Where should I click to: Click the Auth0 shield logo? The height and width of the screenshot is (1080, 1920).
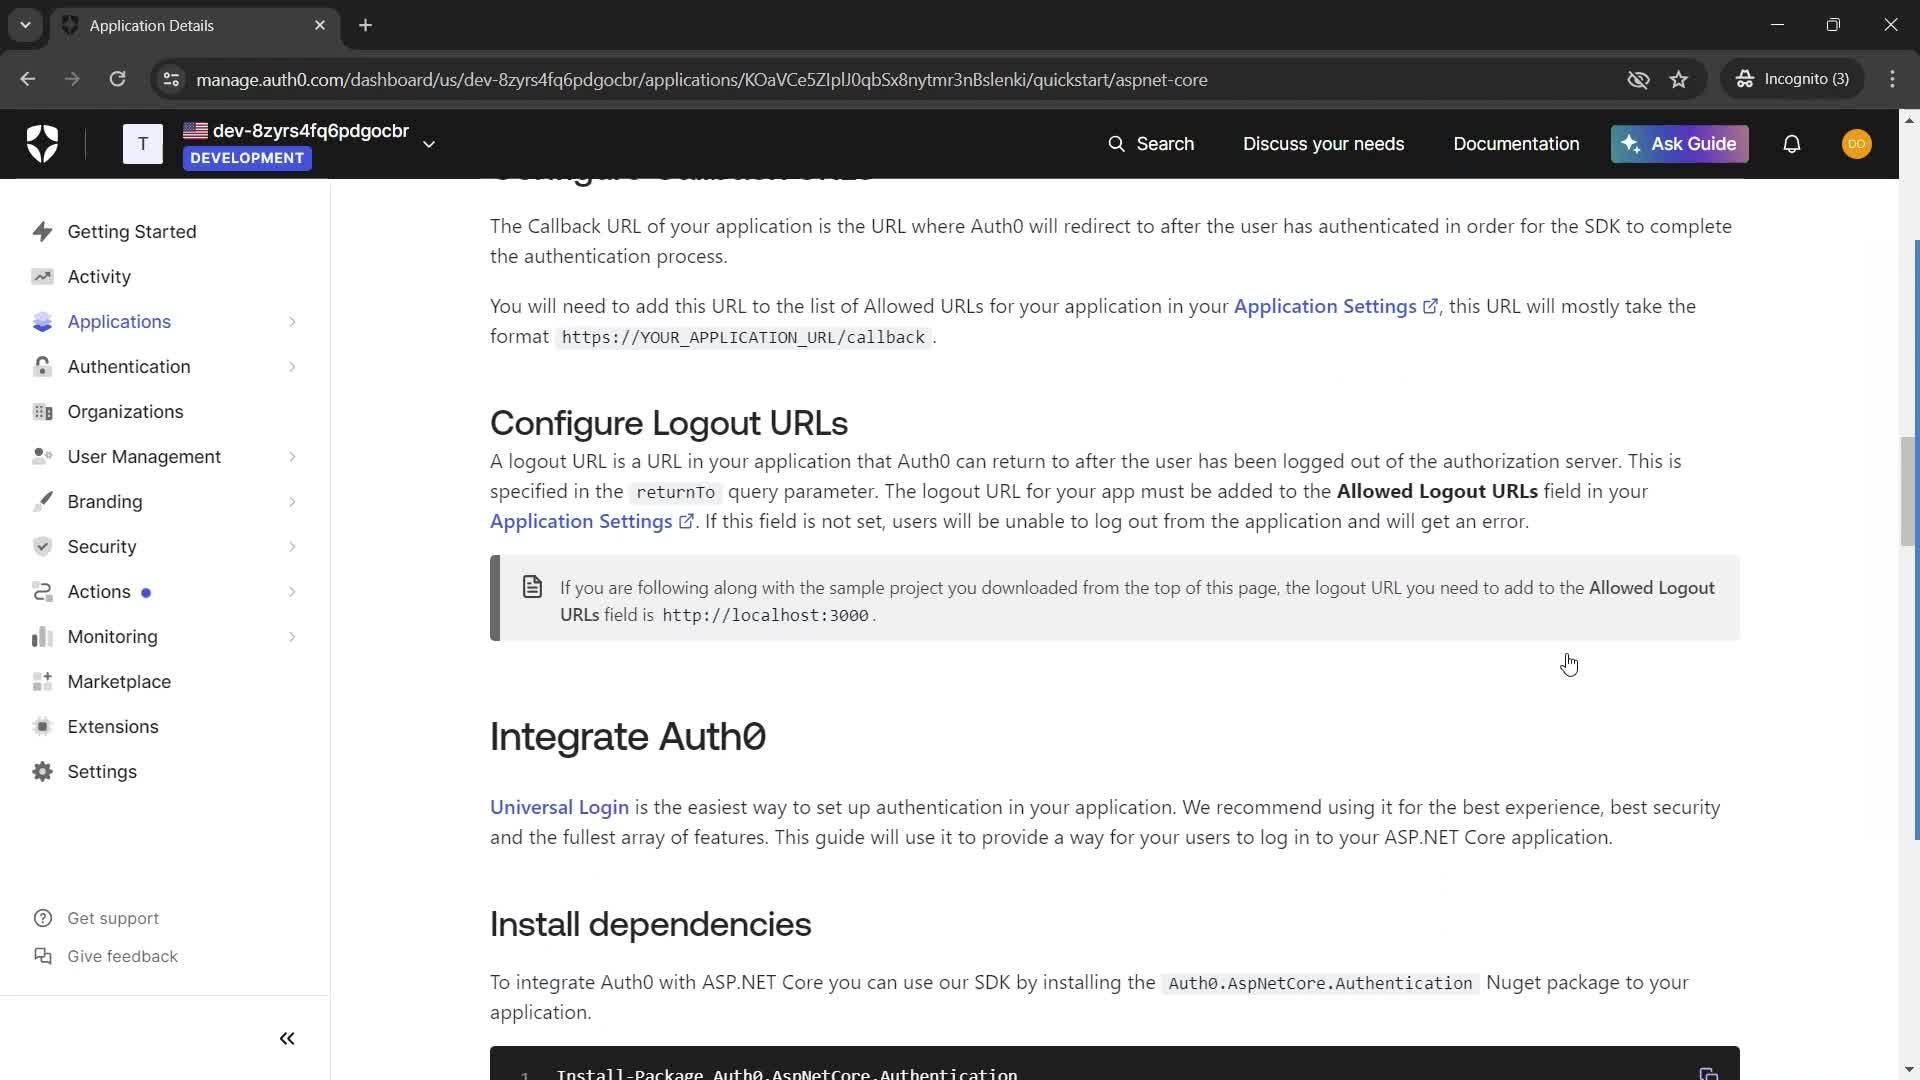pos(42,144)
